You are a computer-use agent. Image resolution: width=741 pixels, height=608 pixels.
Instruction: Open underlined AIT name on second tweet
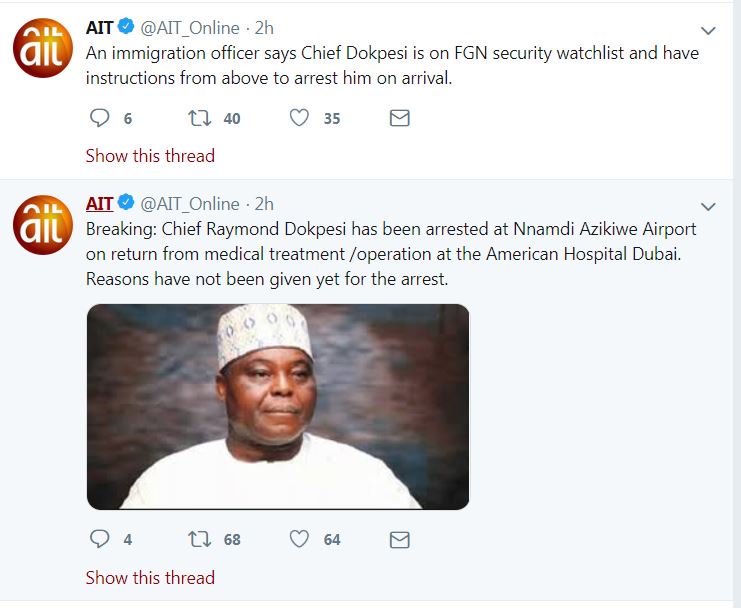point(99,204)
